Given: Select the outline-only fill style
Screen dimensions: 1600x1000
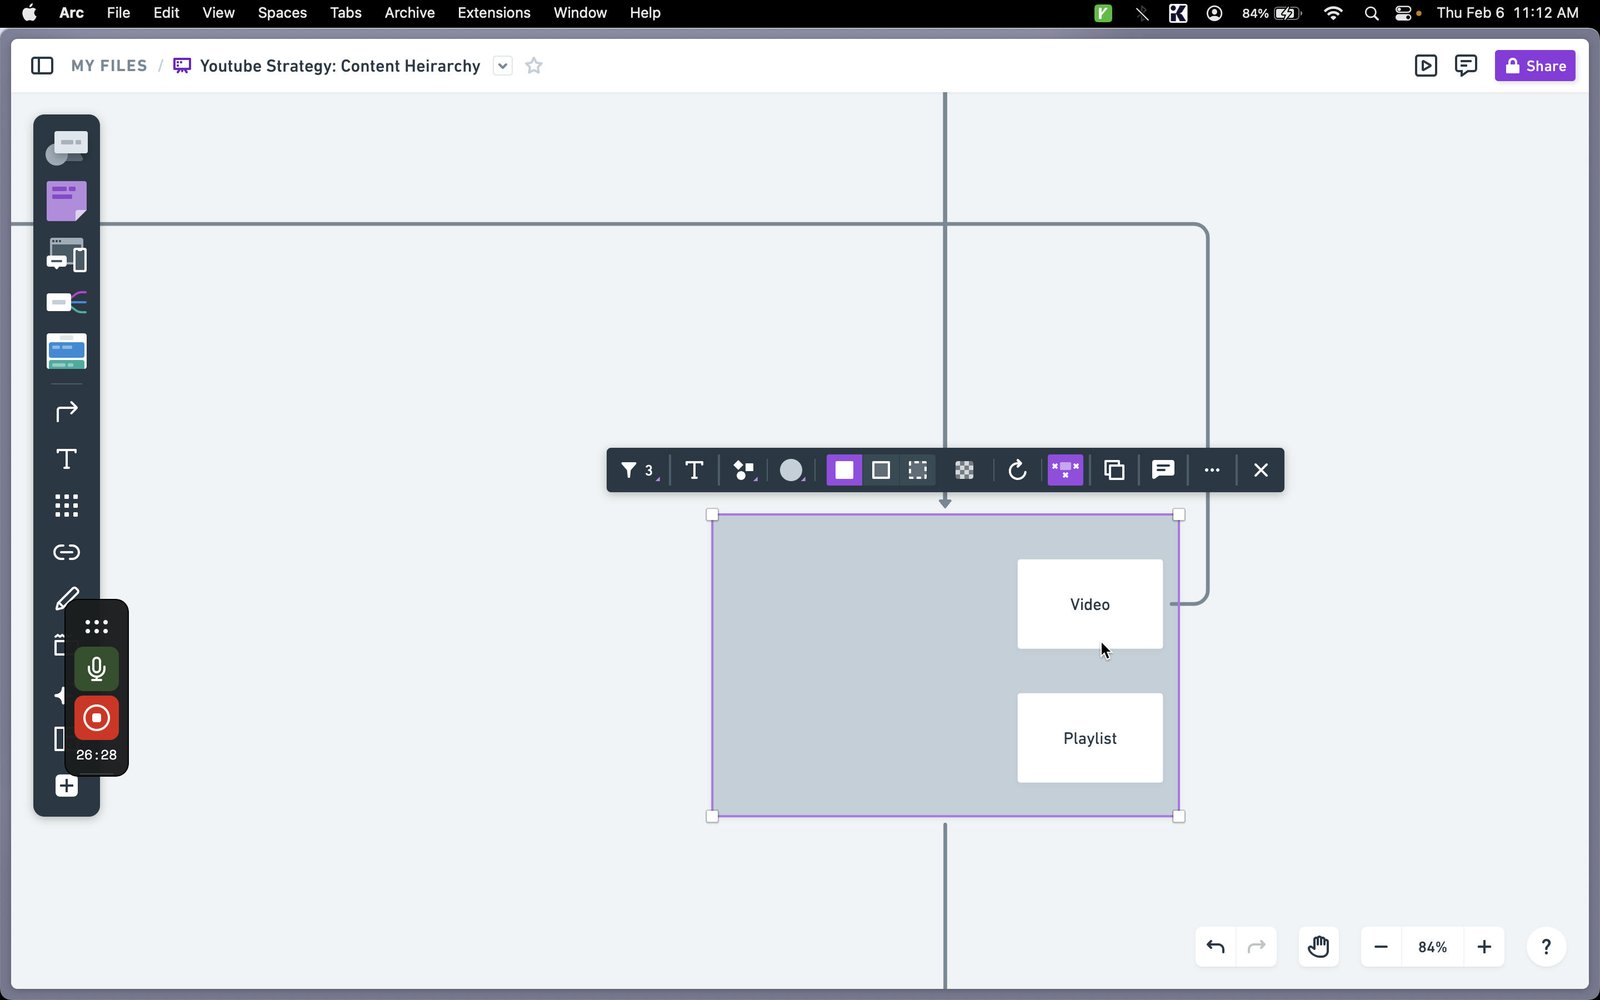Looking at the screenshot, I should [881, 470].
